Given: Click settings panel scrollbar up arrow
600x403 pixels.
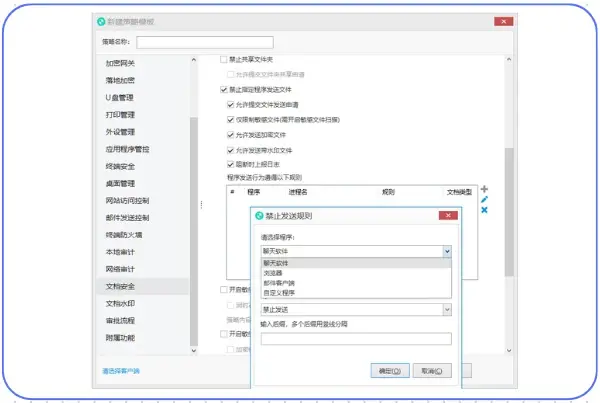Looking at the screenshot, I should [509, 59].
